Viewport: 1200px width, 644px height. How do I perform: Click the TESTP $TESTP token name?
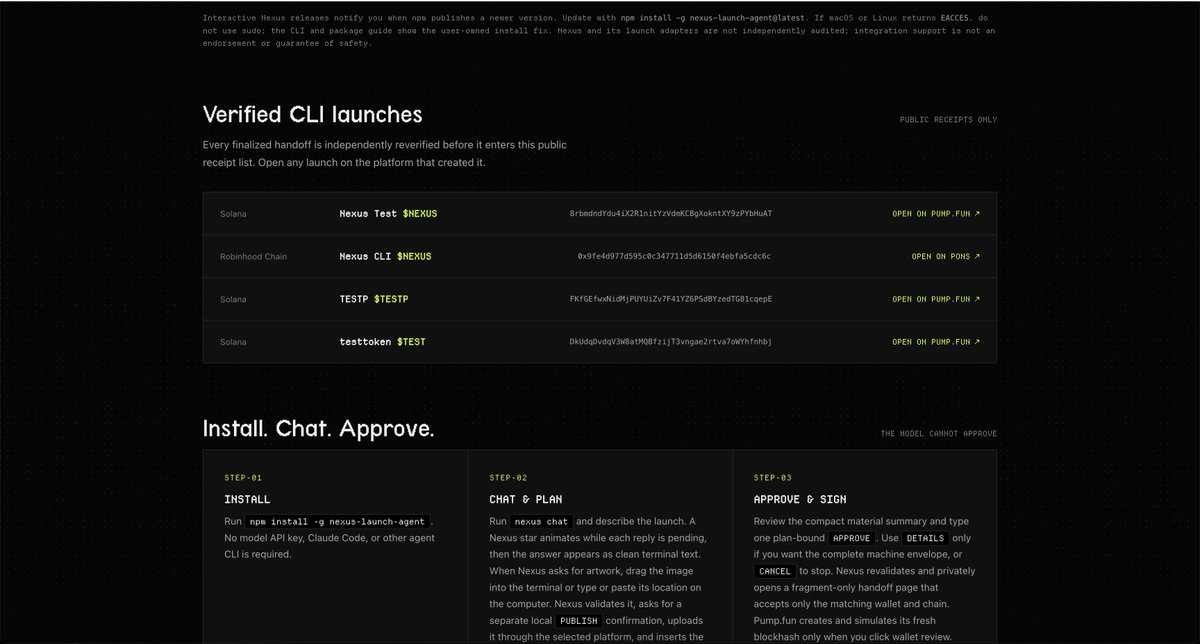[x=374, y=299]
